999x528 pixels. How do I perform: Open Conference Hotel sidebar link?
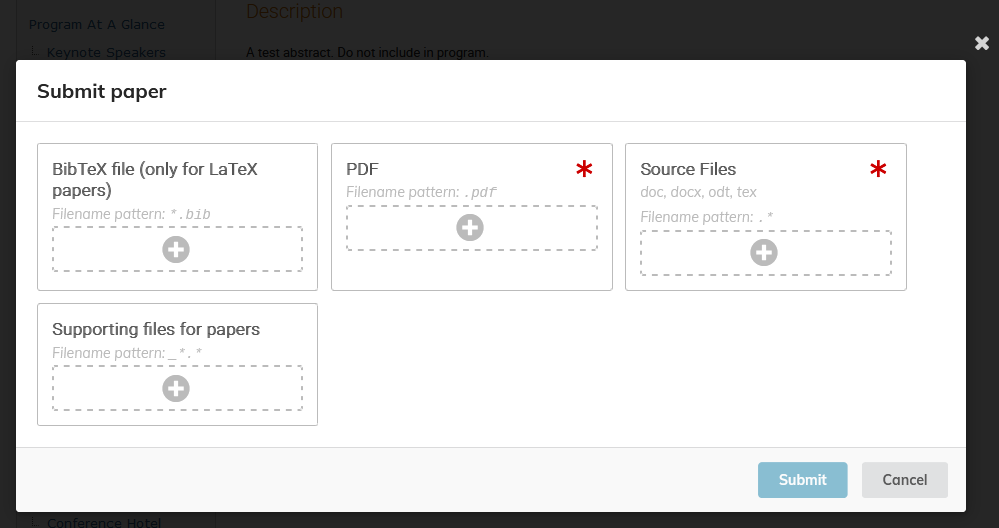[x=104, y=522]
